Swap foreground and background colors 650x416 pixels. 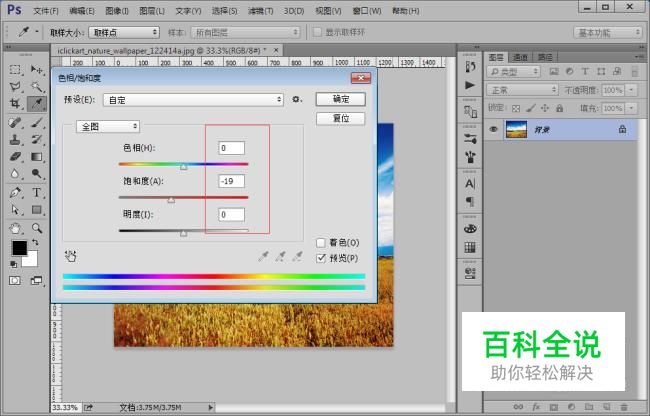[x=35, y=242]
